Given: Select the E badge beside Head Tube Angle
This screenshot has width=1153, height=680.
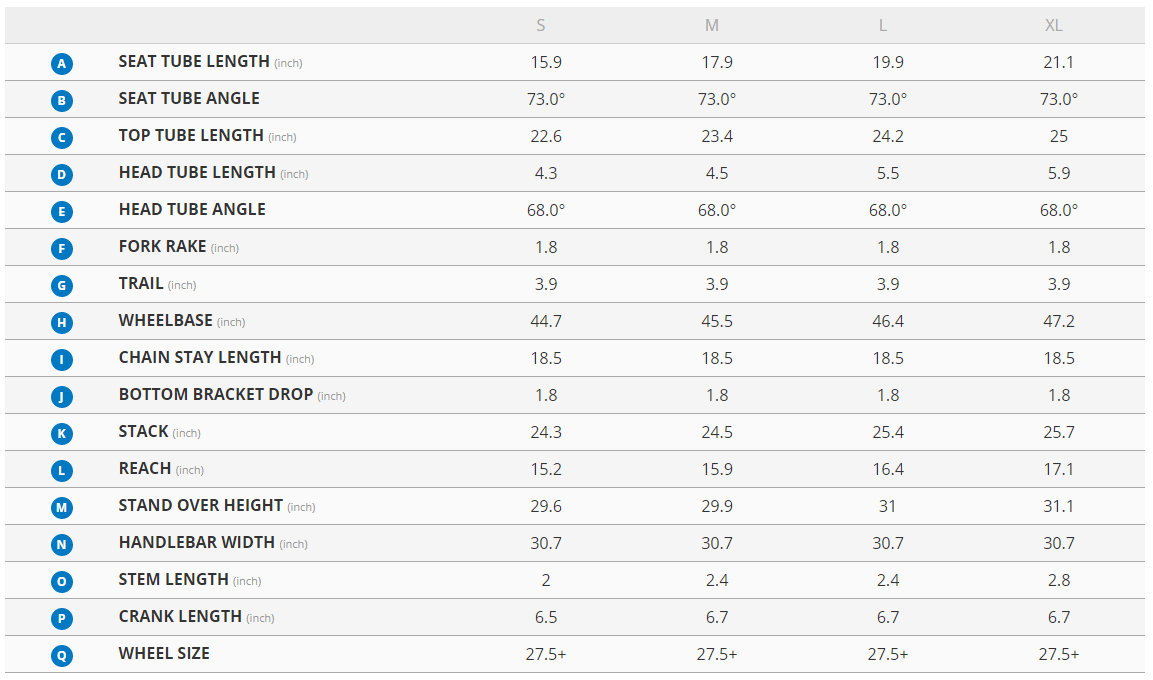Looking at the screenshot, I should (x=62, y=212).
